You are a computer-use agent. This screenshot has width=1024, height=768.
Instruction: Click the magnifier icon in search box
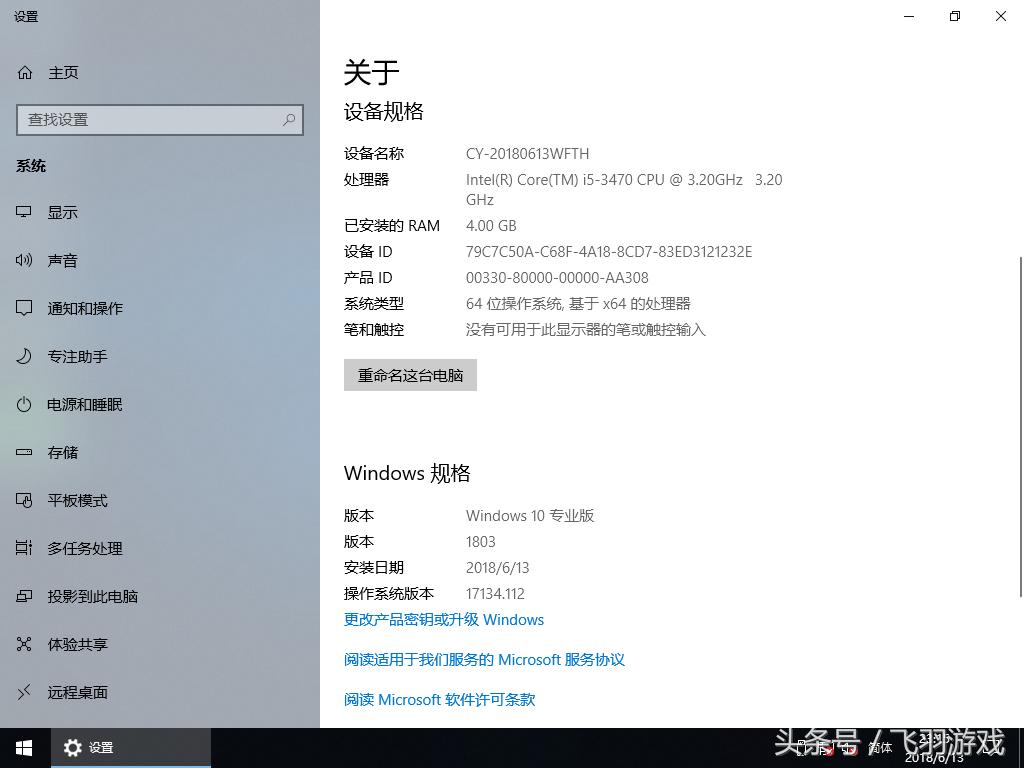pyautogui.click(x=289, y=120)
